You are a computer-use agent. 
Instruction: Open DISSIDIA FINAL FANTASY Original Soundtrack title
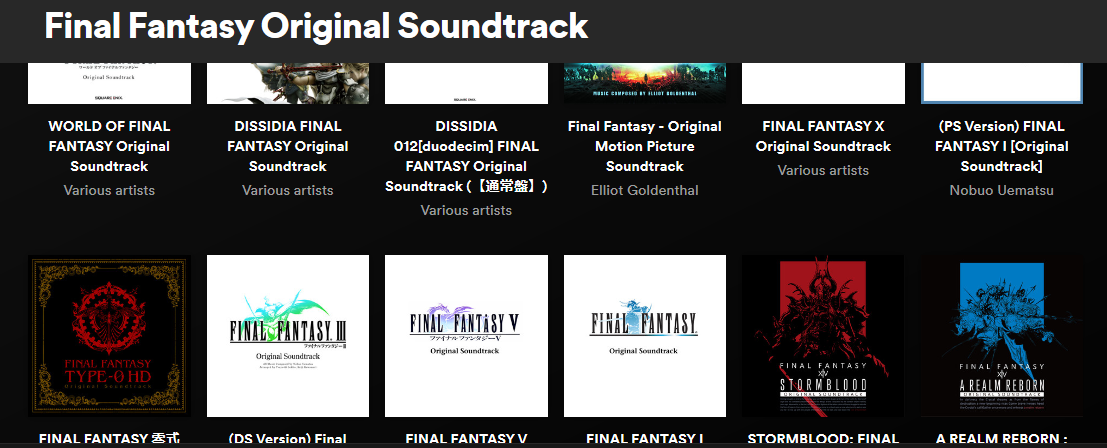pos(288,146)
